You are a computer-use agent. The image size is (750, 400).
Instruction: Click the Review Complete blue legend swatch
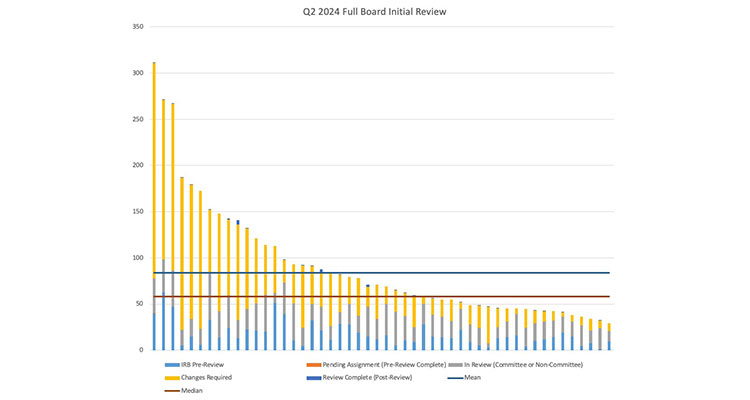(x=311, y=378)
